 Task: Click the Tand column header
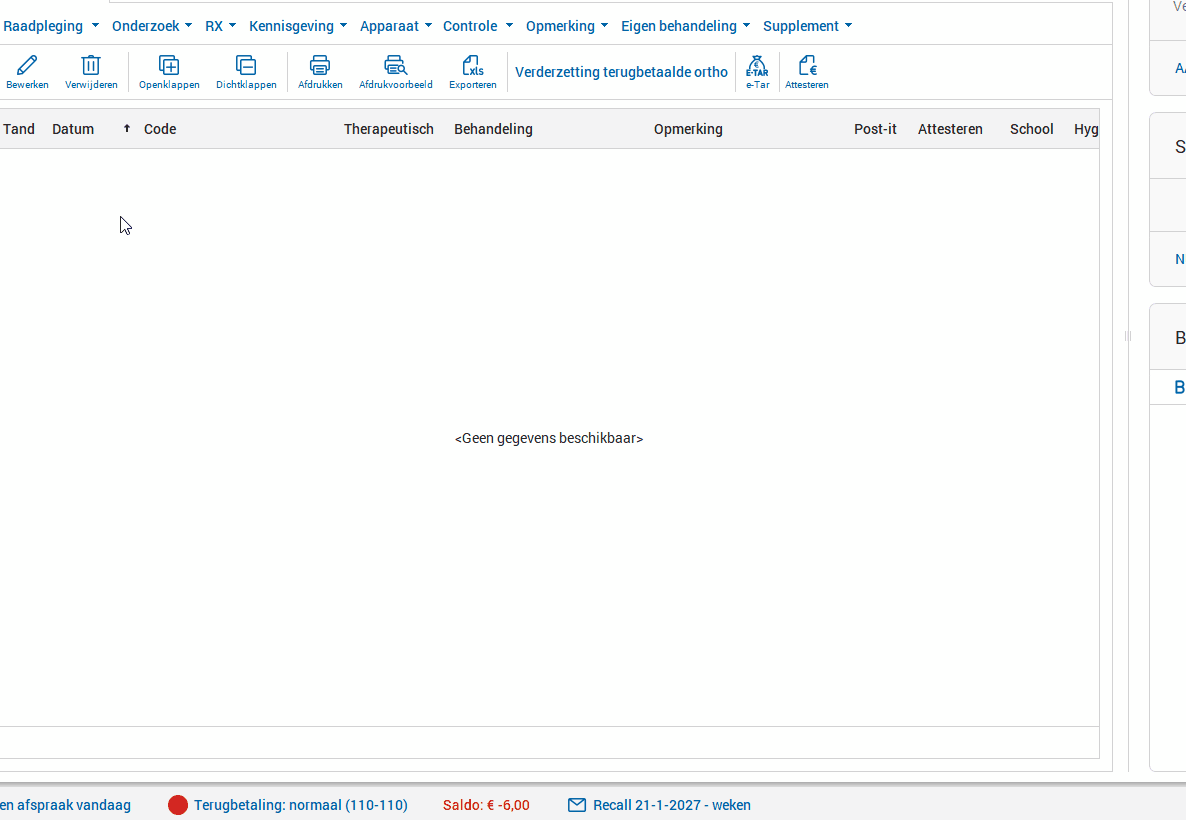(x=19, y=129)
